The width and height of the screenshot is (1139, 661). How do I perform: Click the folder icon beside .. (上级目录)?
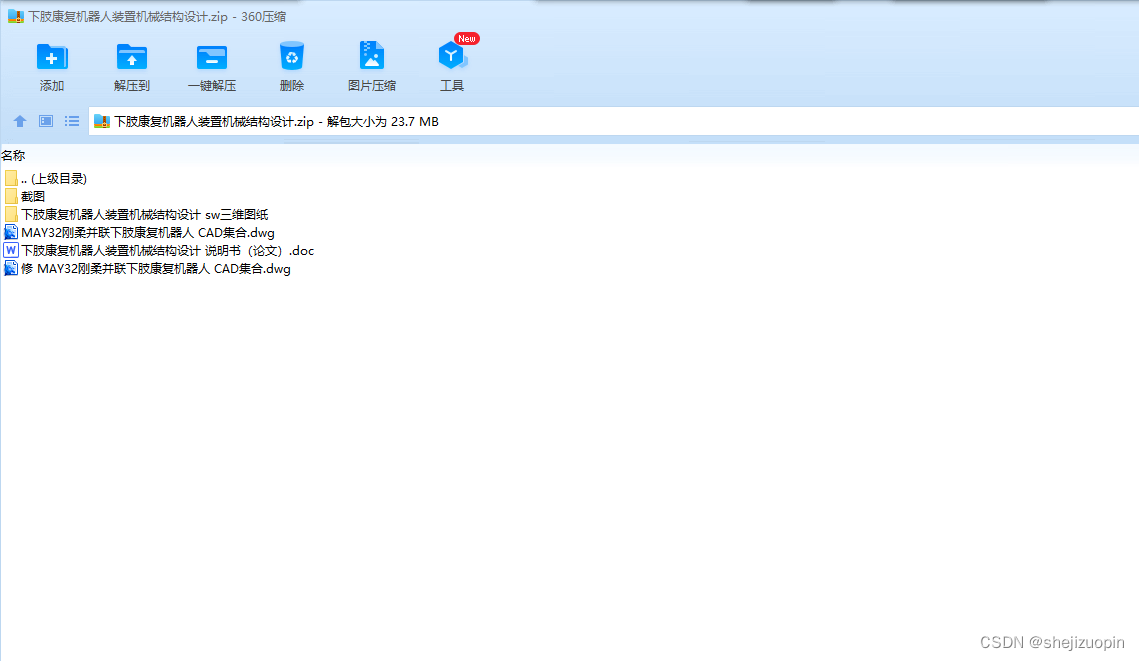[11, 178]
